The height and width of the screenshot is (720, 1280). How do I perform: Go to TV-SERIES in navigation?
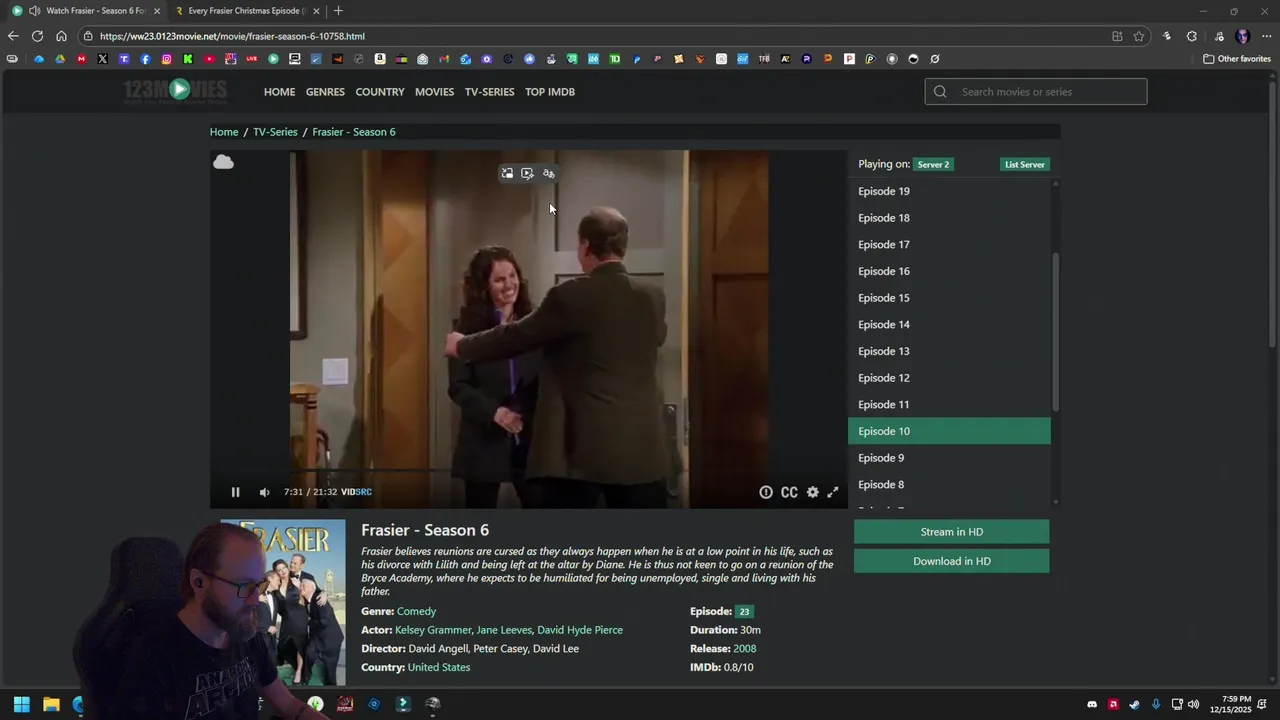click(489, 92)
